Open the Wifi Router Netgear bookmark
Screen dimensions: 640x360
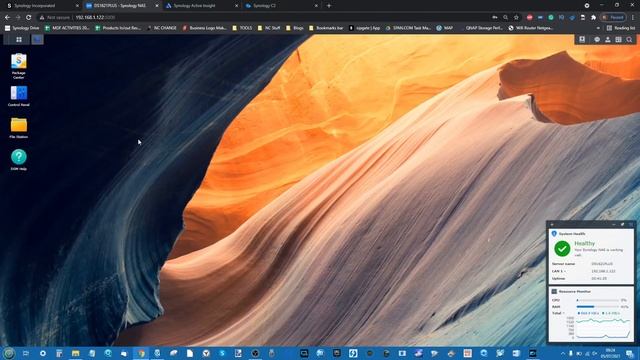[x=531, y=28]
